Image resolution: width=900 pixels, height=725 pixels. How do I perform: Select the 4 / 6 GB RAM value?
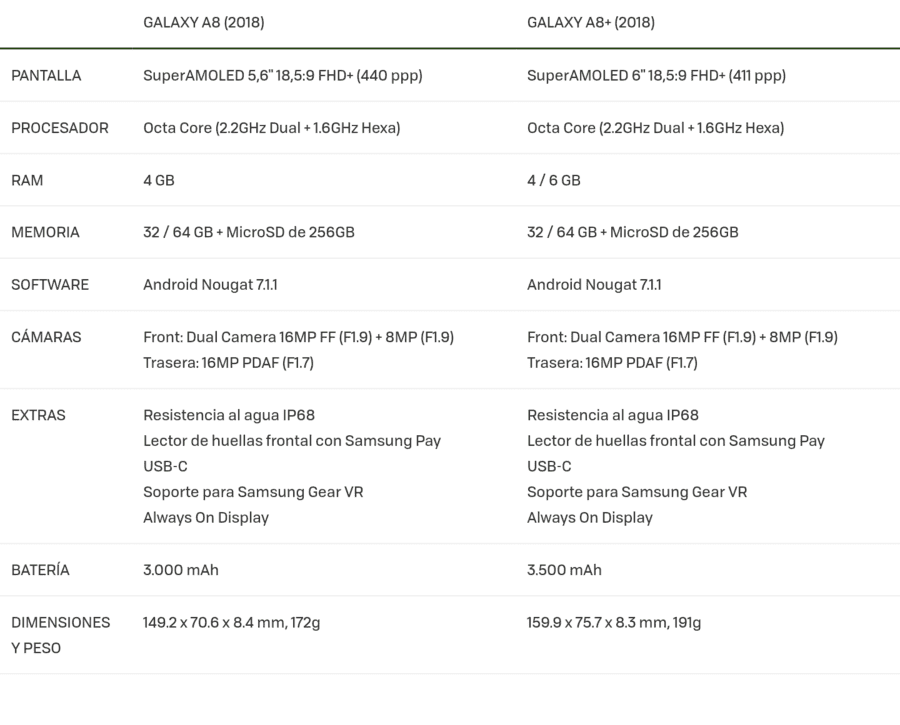coord(553,180)
